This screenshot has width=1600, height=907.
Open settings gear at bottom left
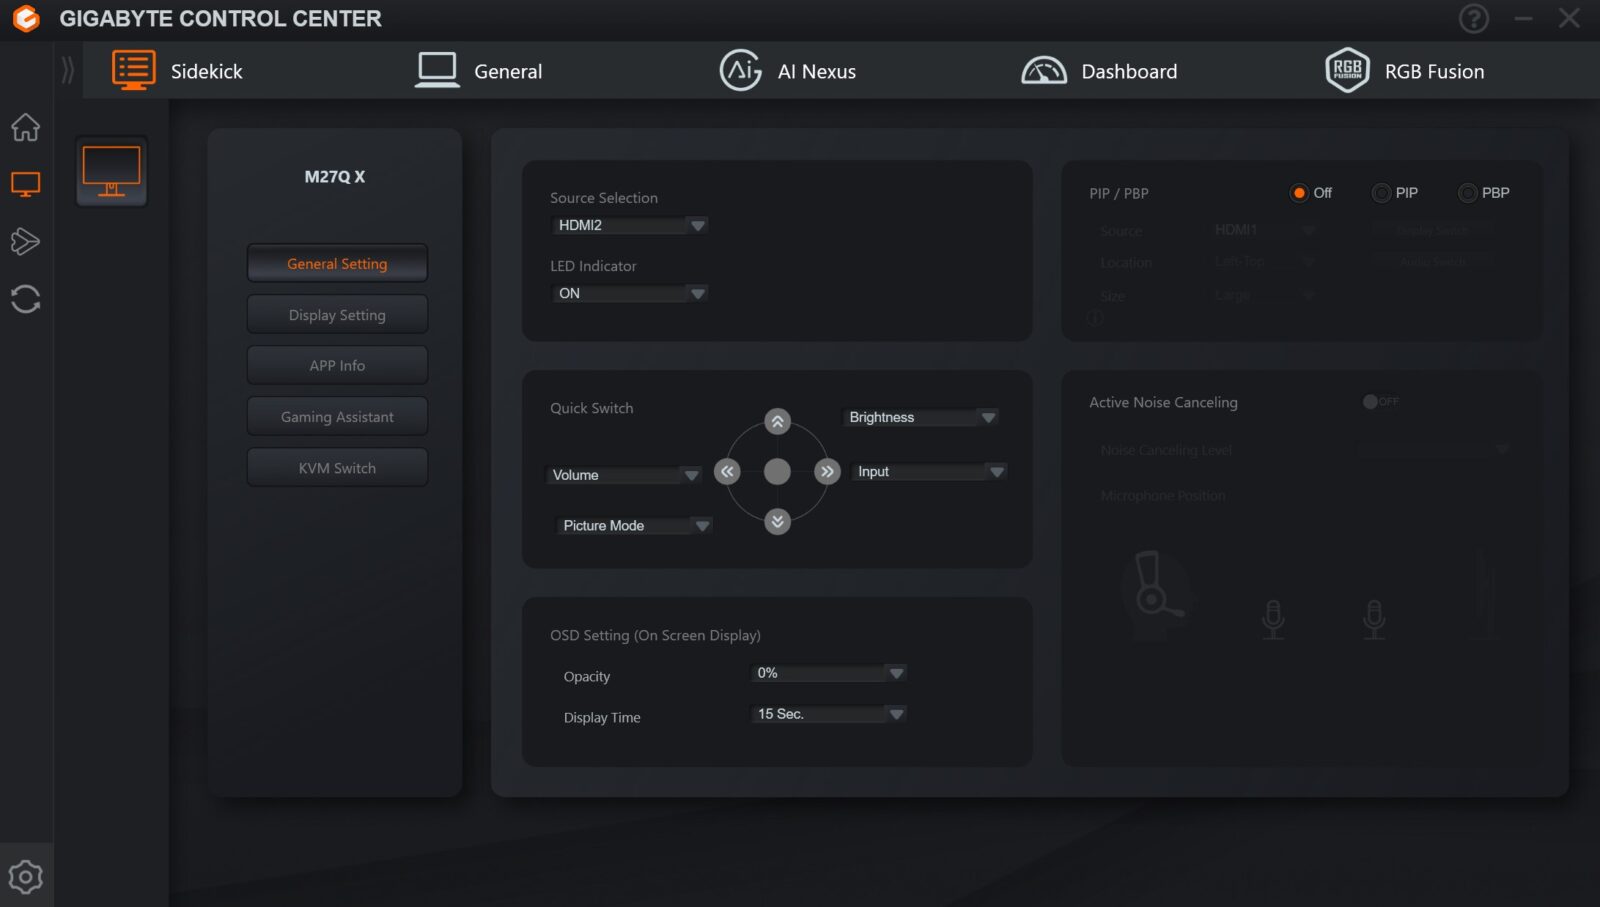[25, 877]
